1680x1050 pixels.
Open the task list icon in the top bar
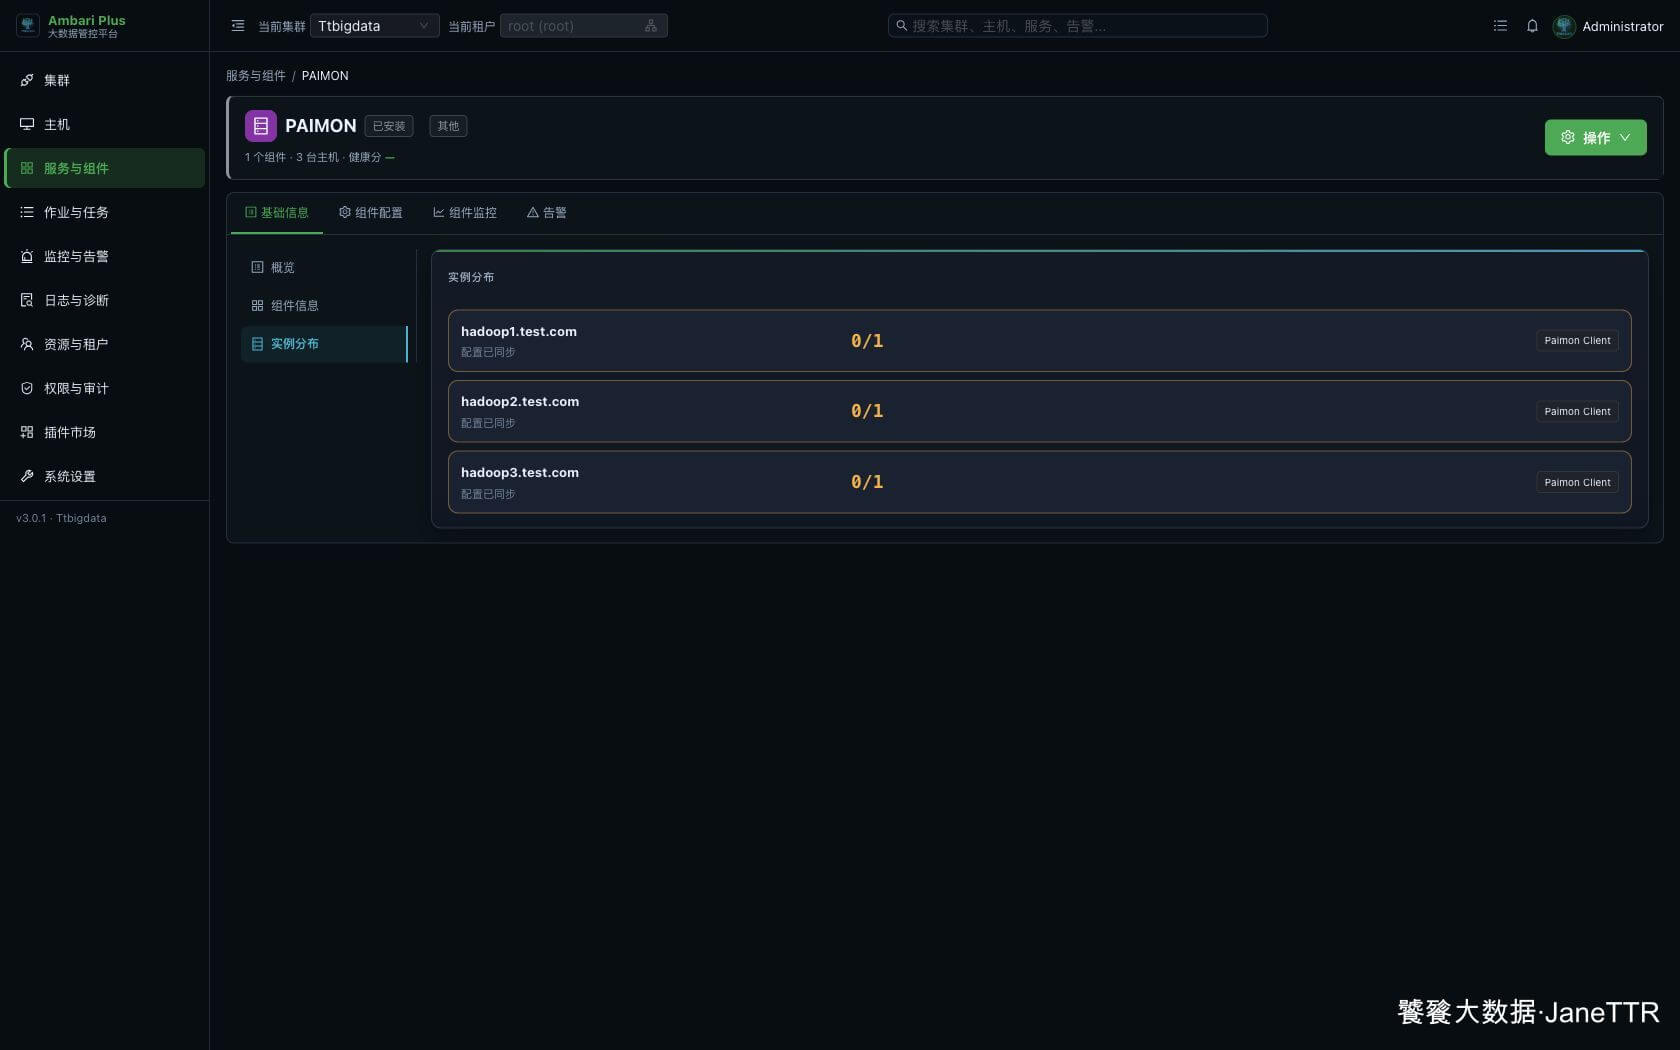(x=1500, y=26)
